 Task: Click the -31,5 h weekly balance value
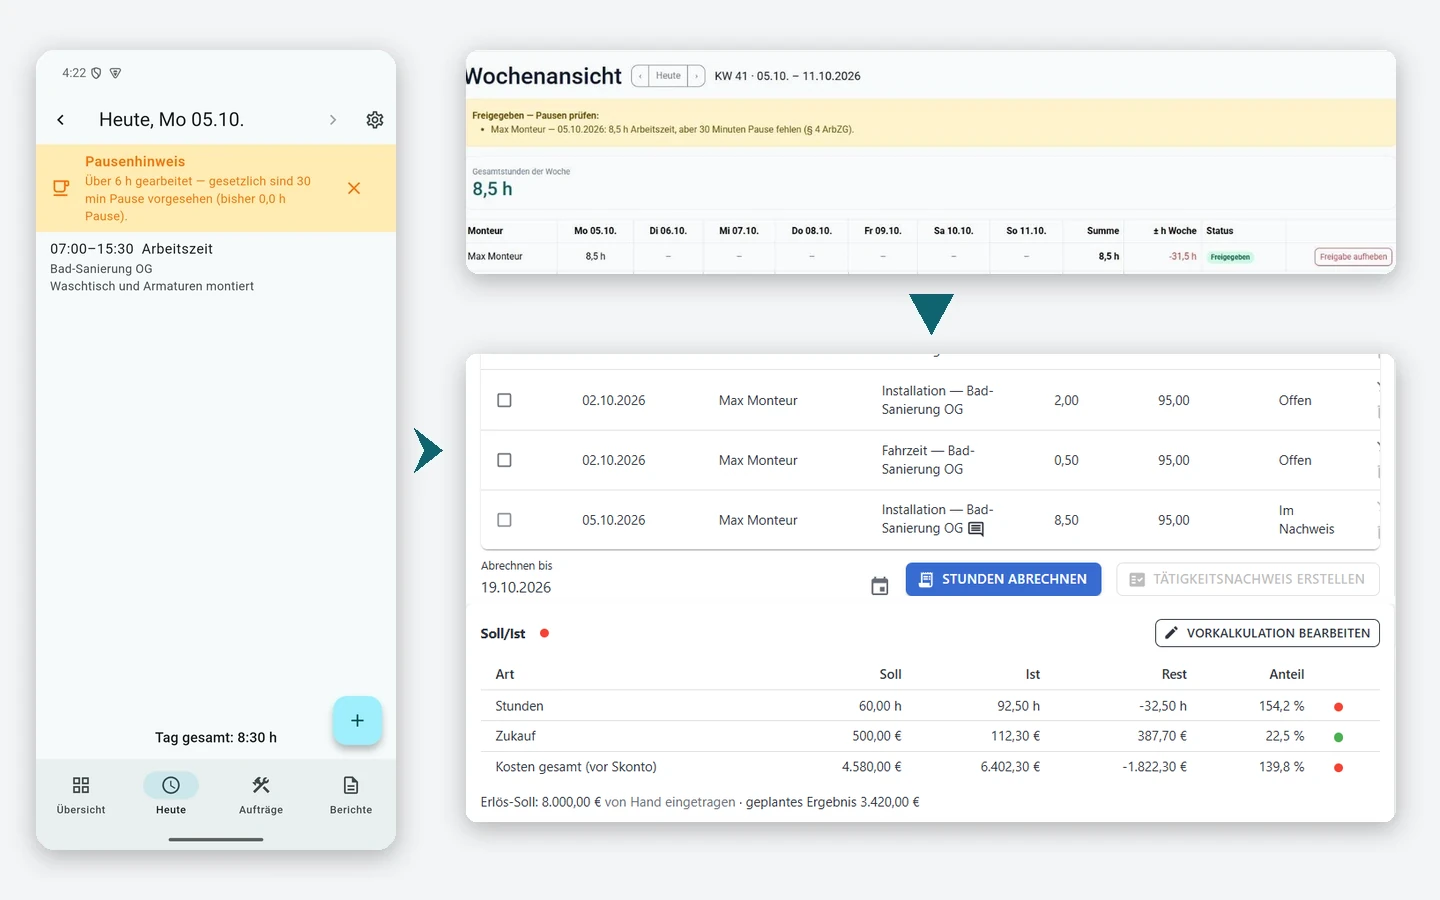point(1182,257)
